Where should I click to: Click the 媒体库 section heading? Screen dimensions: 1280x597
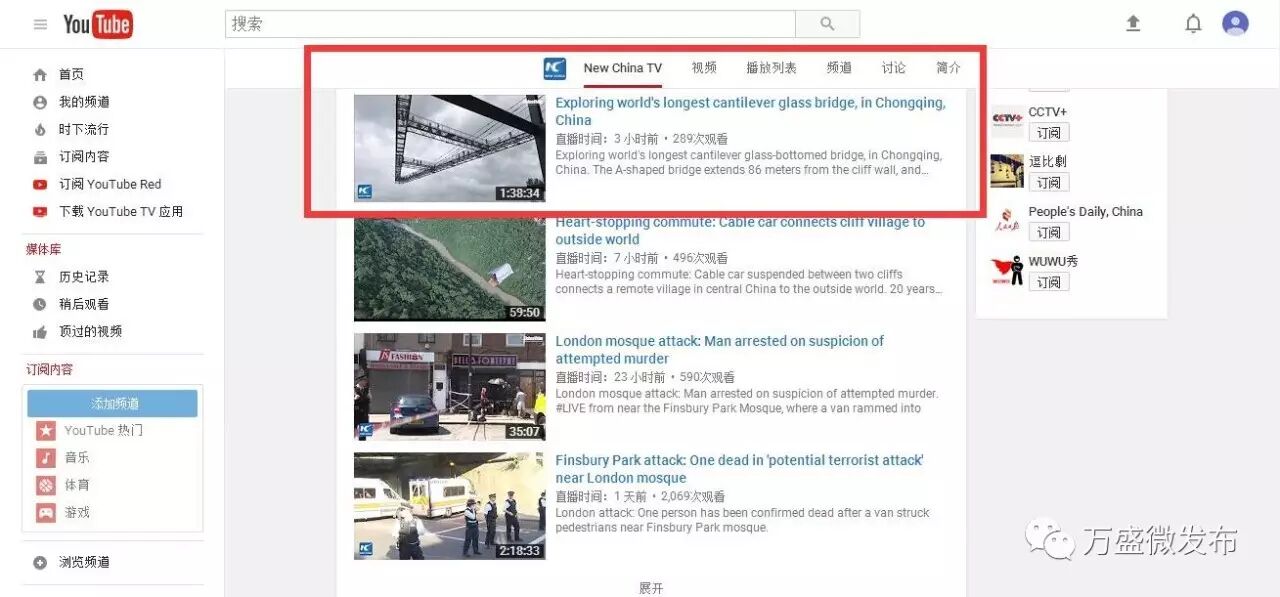44,249
